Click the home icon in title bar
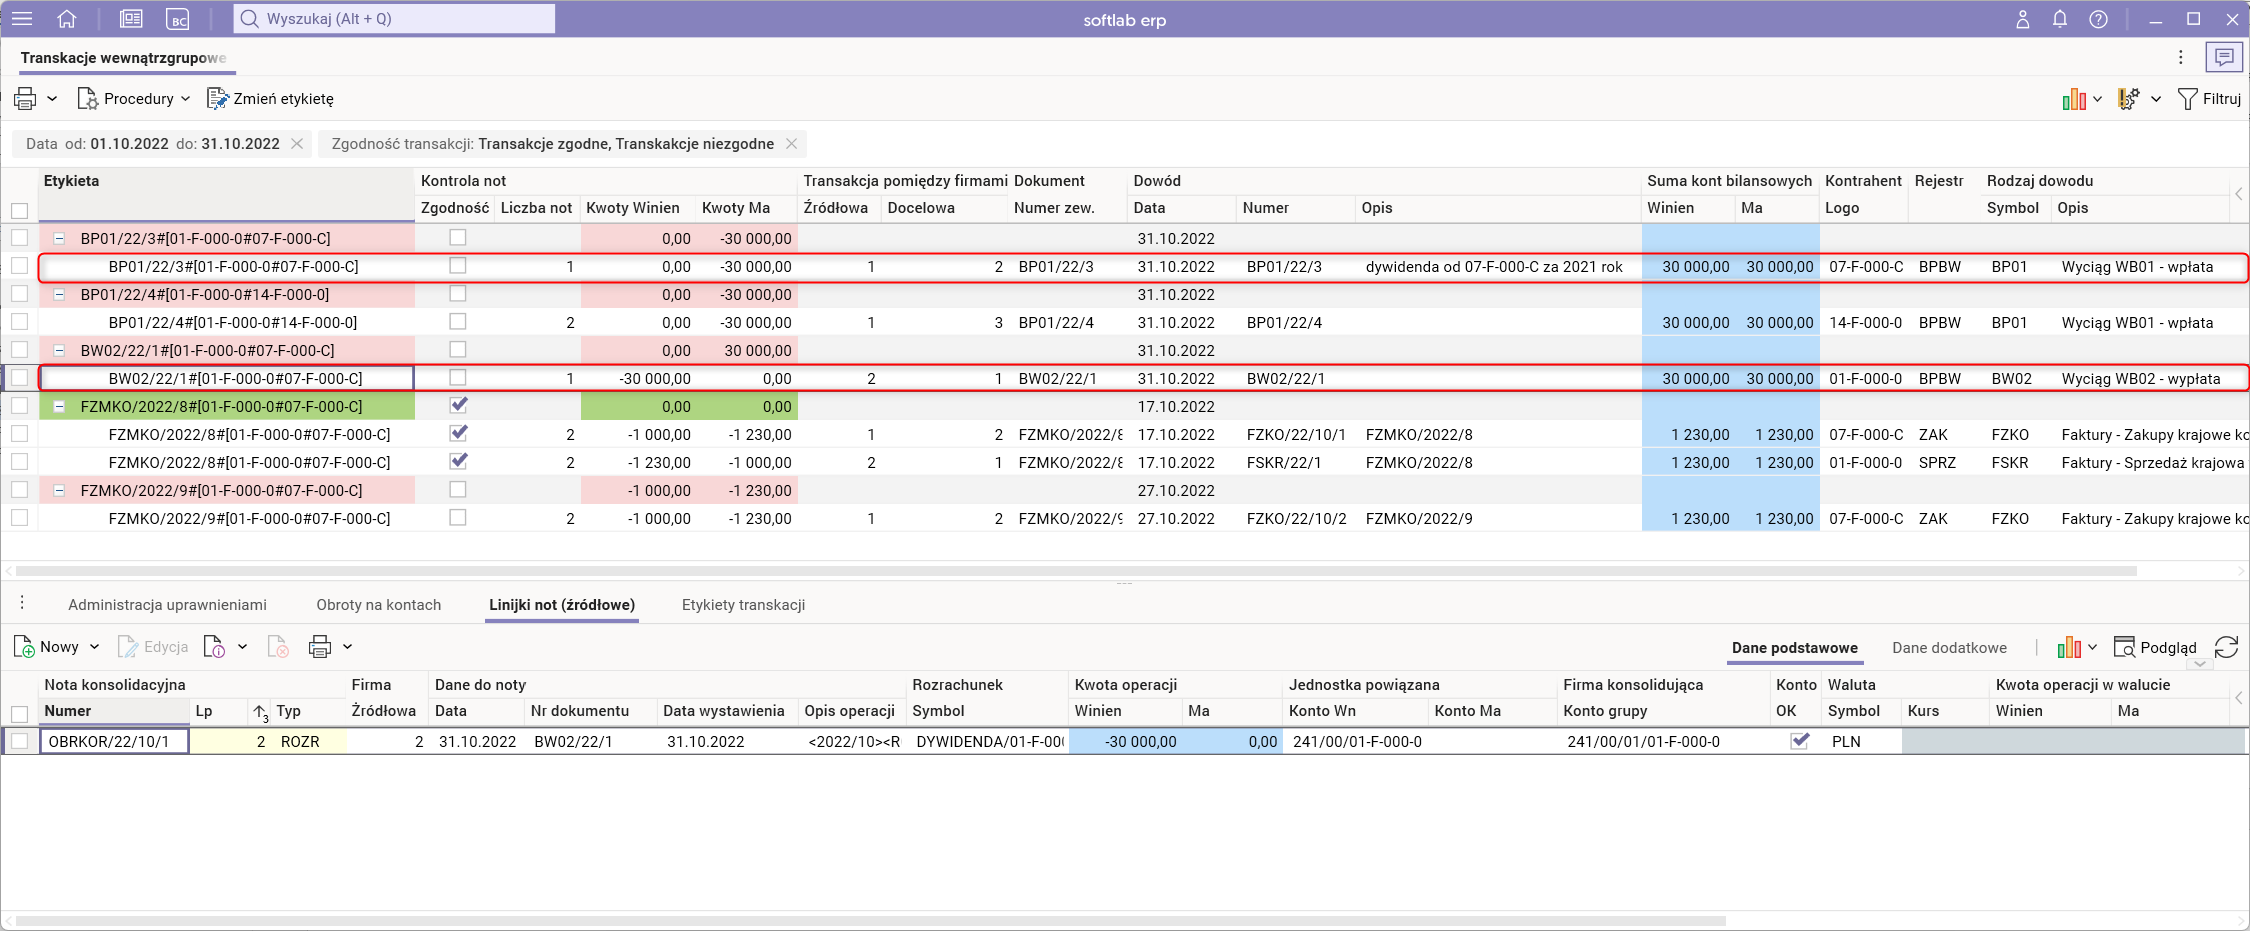 click(67, 19)
